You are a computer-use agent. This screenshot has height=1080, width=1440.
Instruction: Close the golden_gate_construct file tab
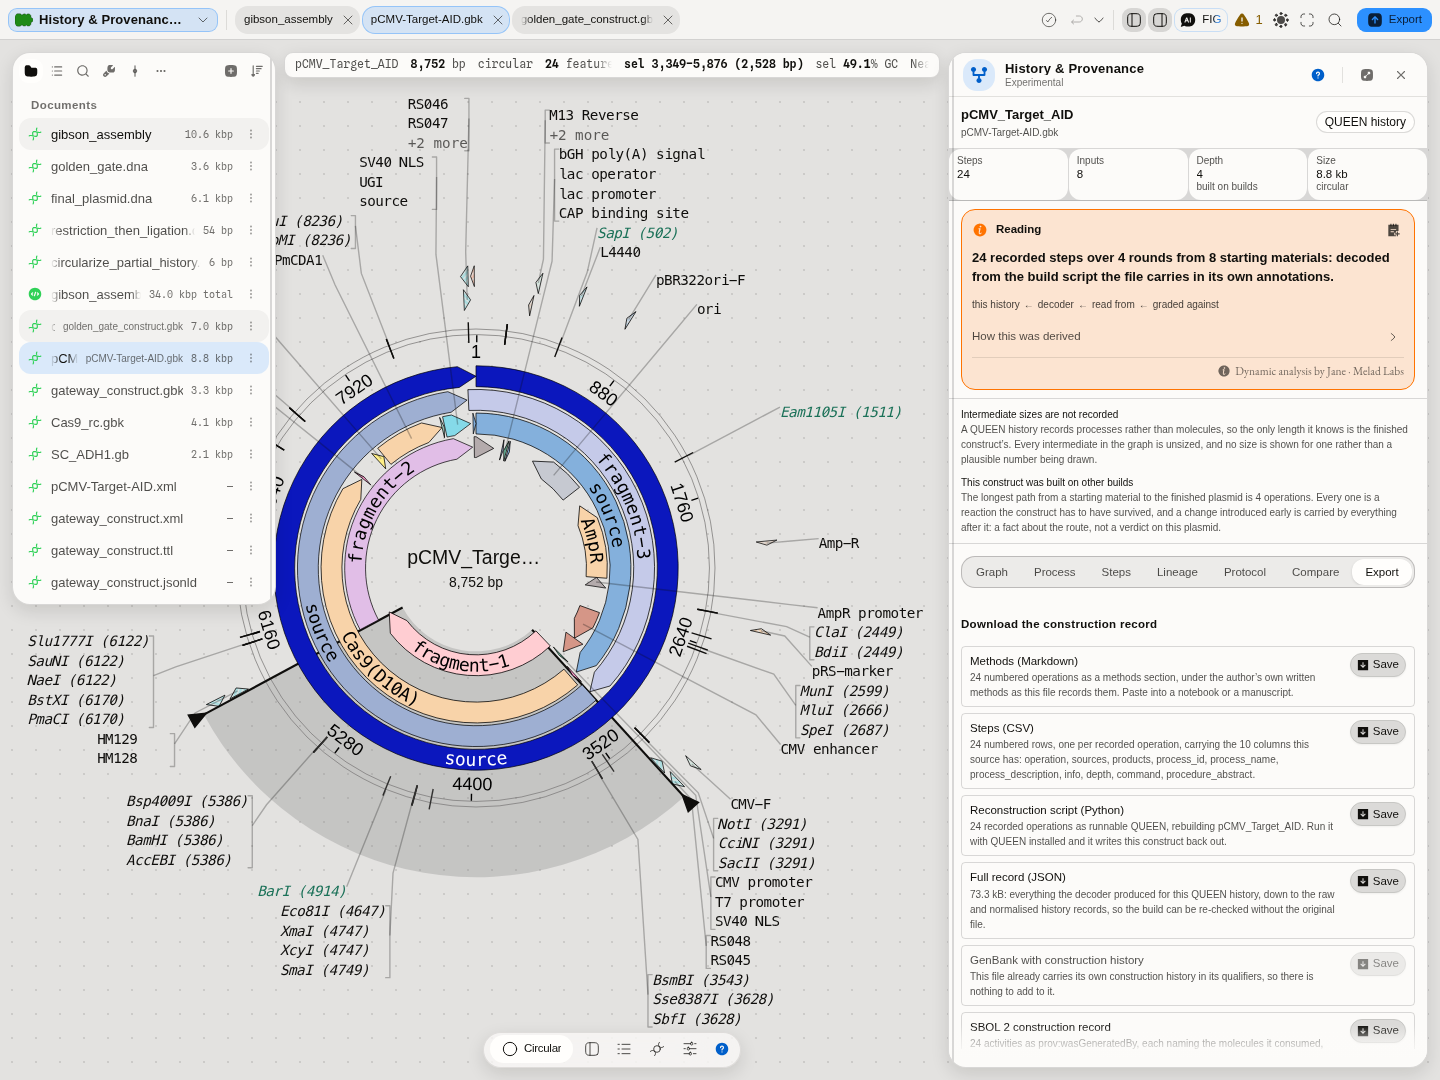[668, 20]
